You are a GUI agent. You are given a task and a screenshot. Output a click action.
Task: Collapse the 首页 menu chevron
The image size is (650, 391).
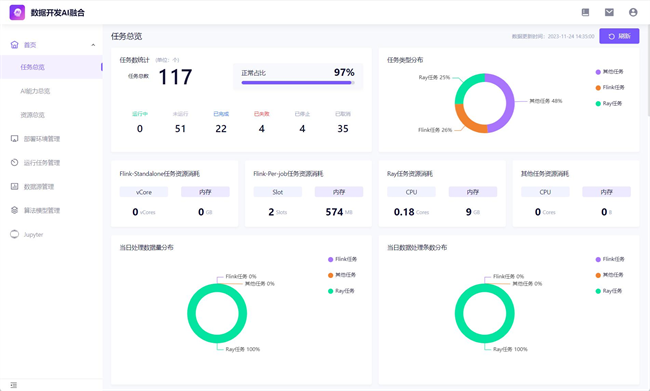point(93,45)
